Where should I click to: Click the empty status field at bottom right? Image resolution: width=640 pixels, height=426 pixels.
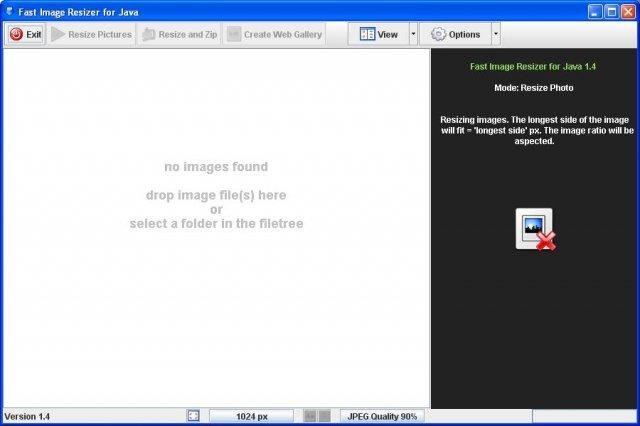584,416
